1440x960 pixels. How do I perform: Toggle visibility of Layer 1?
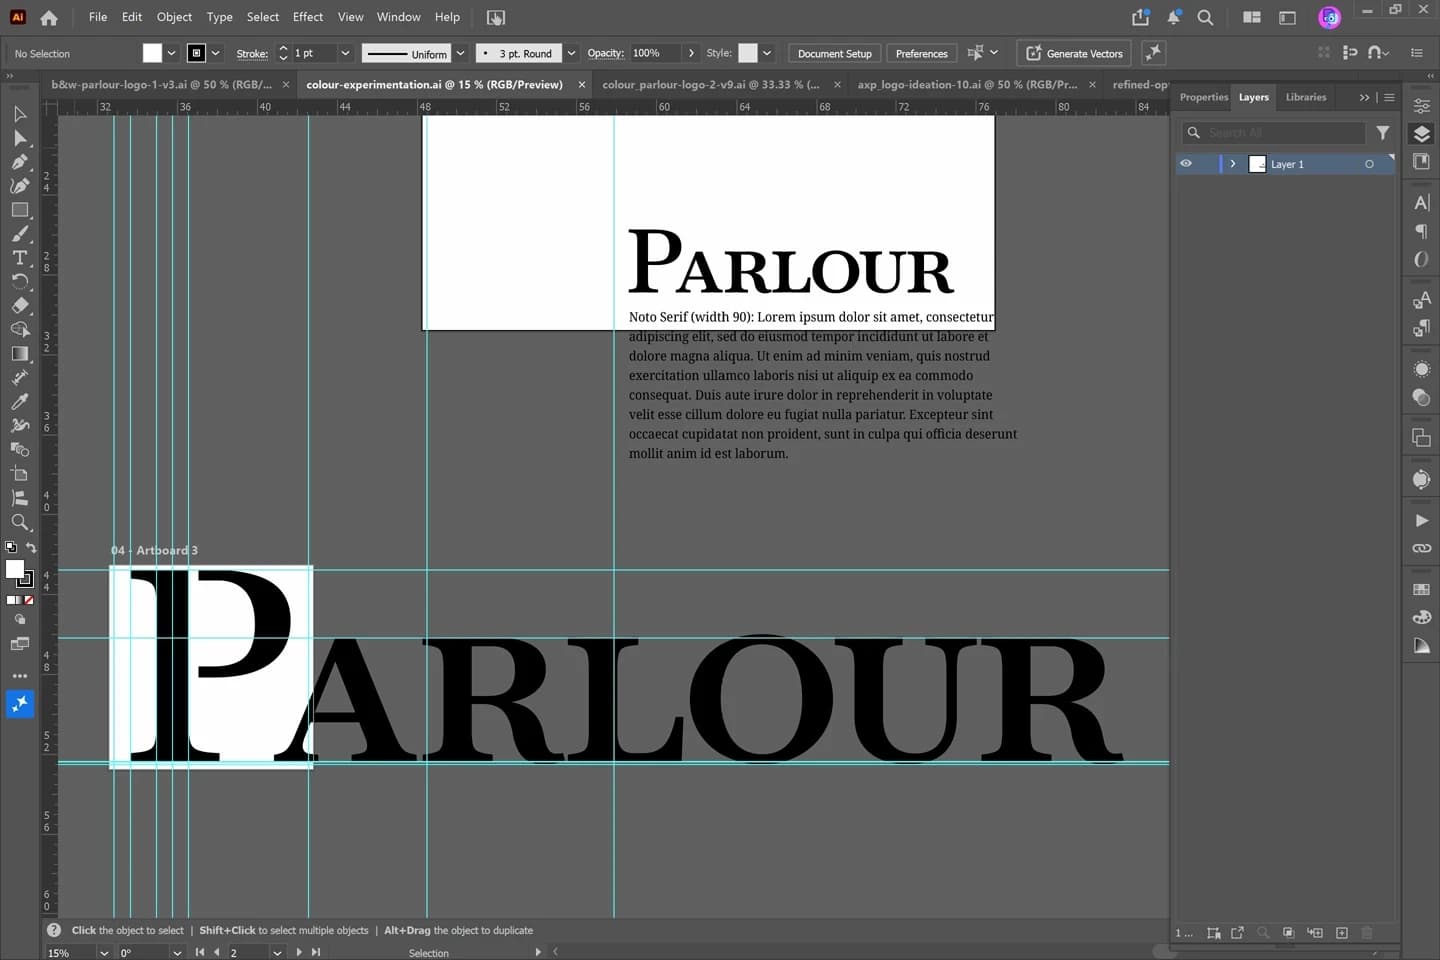click(x=1186, y=164)
